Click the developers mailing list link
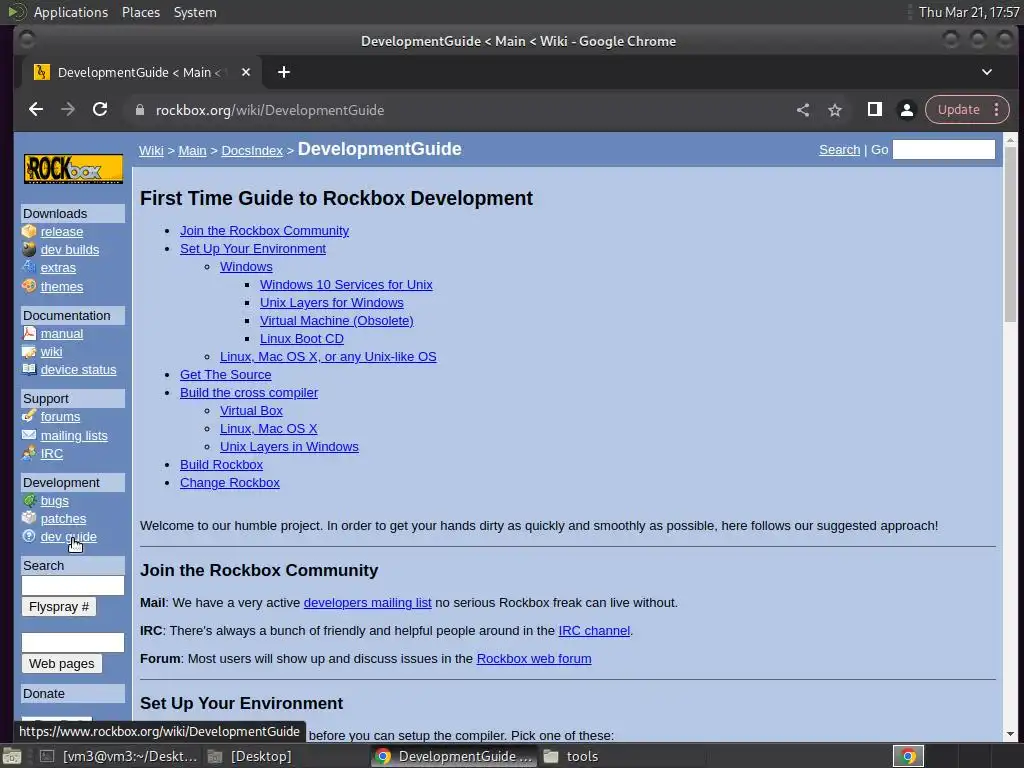1024x768 pixels. pos(368,603)
